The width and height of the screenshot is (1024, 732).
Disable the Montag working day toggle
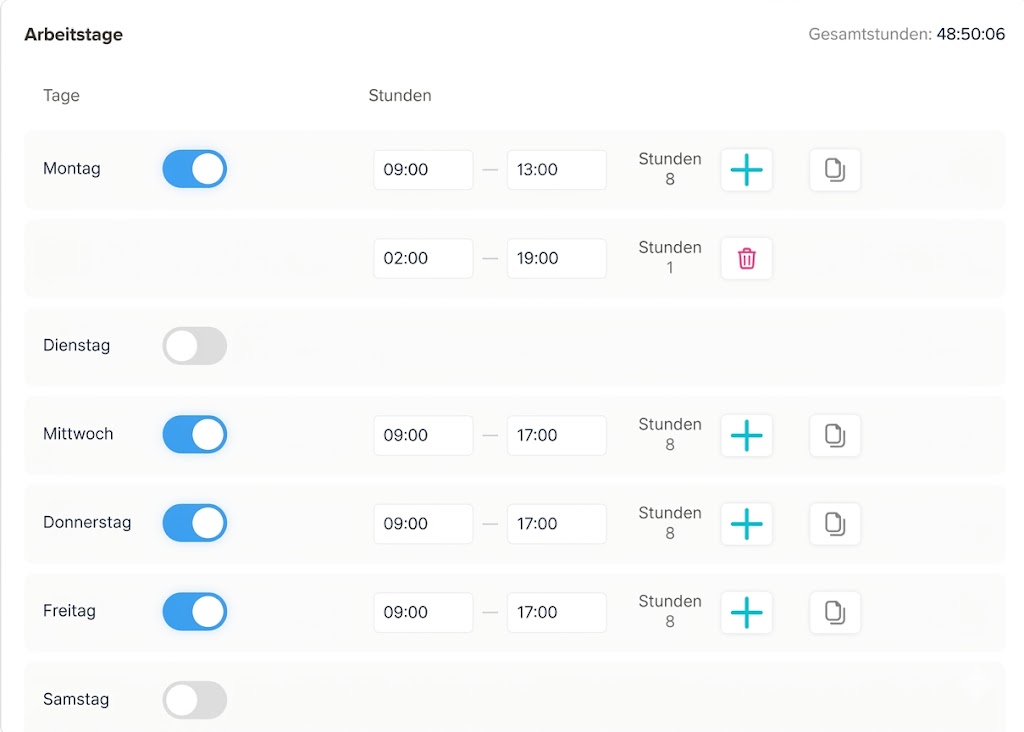point(195,169)
